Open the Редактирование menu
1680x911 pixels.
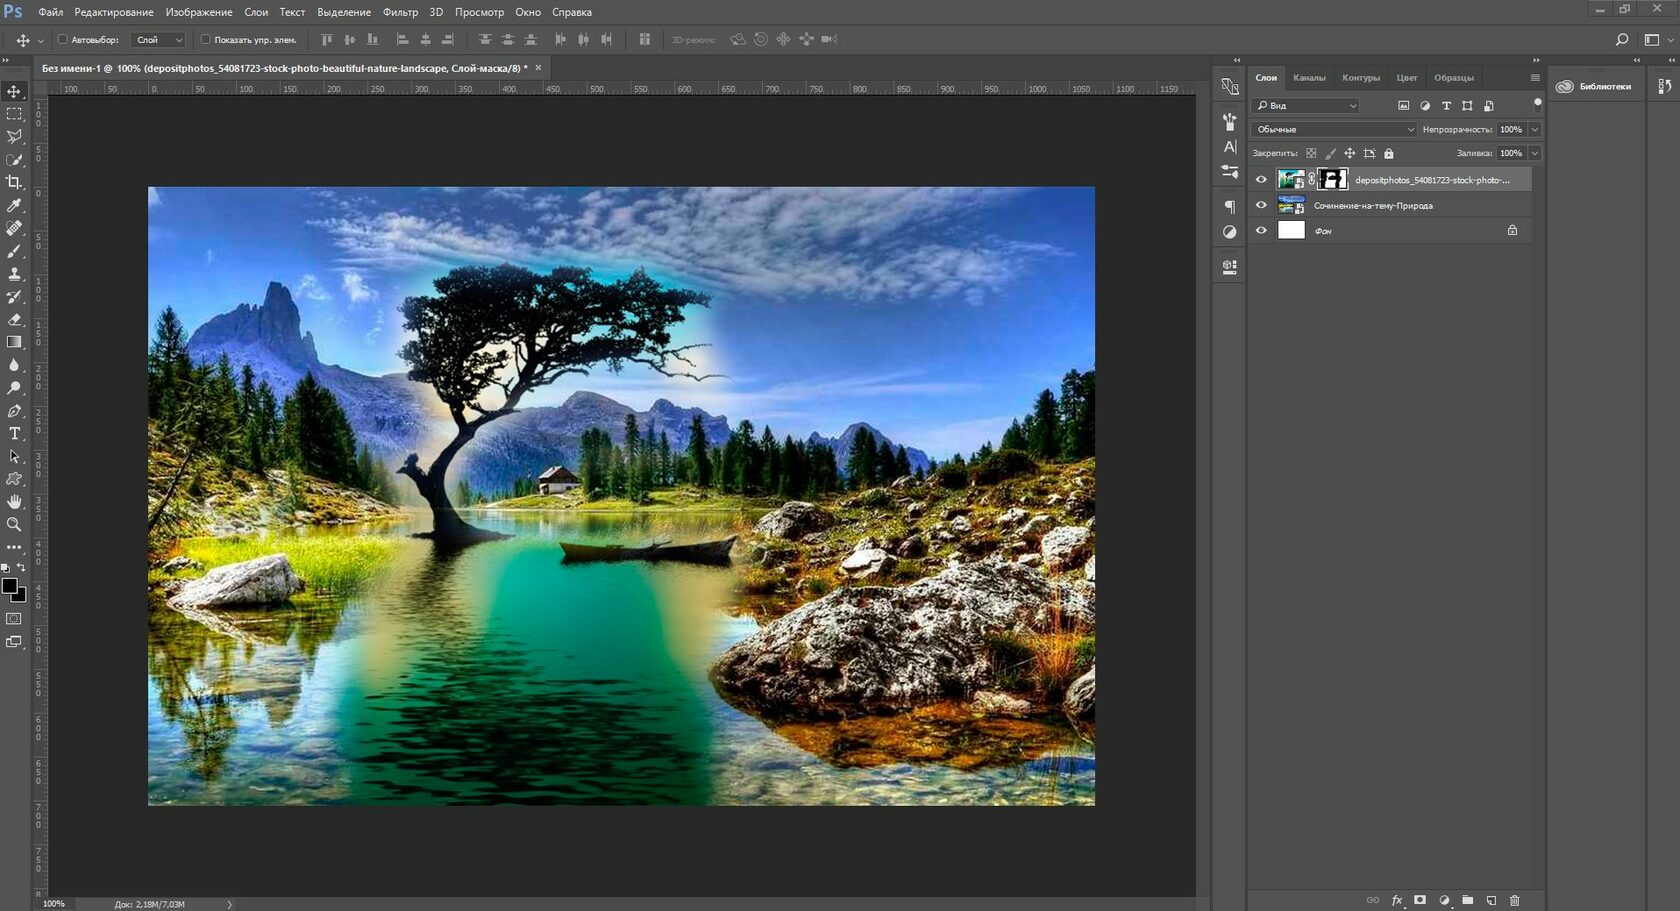click(114, 12)
